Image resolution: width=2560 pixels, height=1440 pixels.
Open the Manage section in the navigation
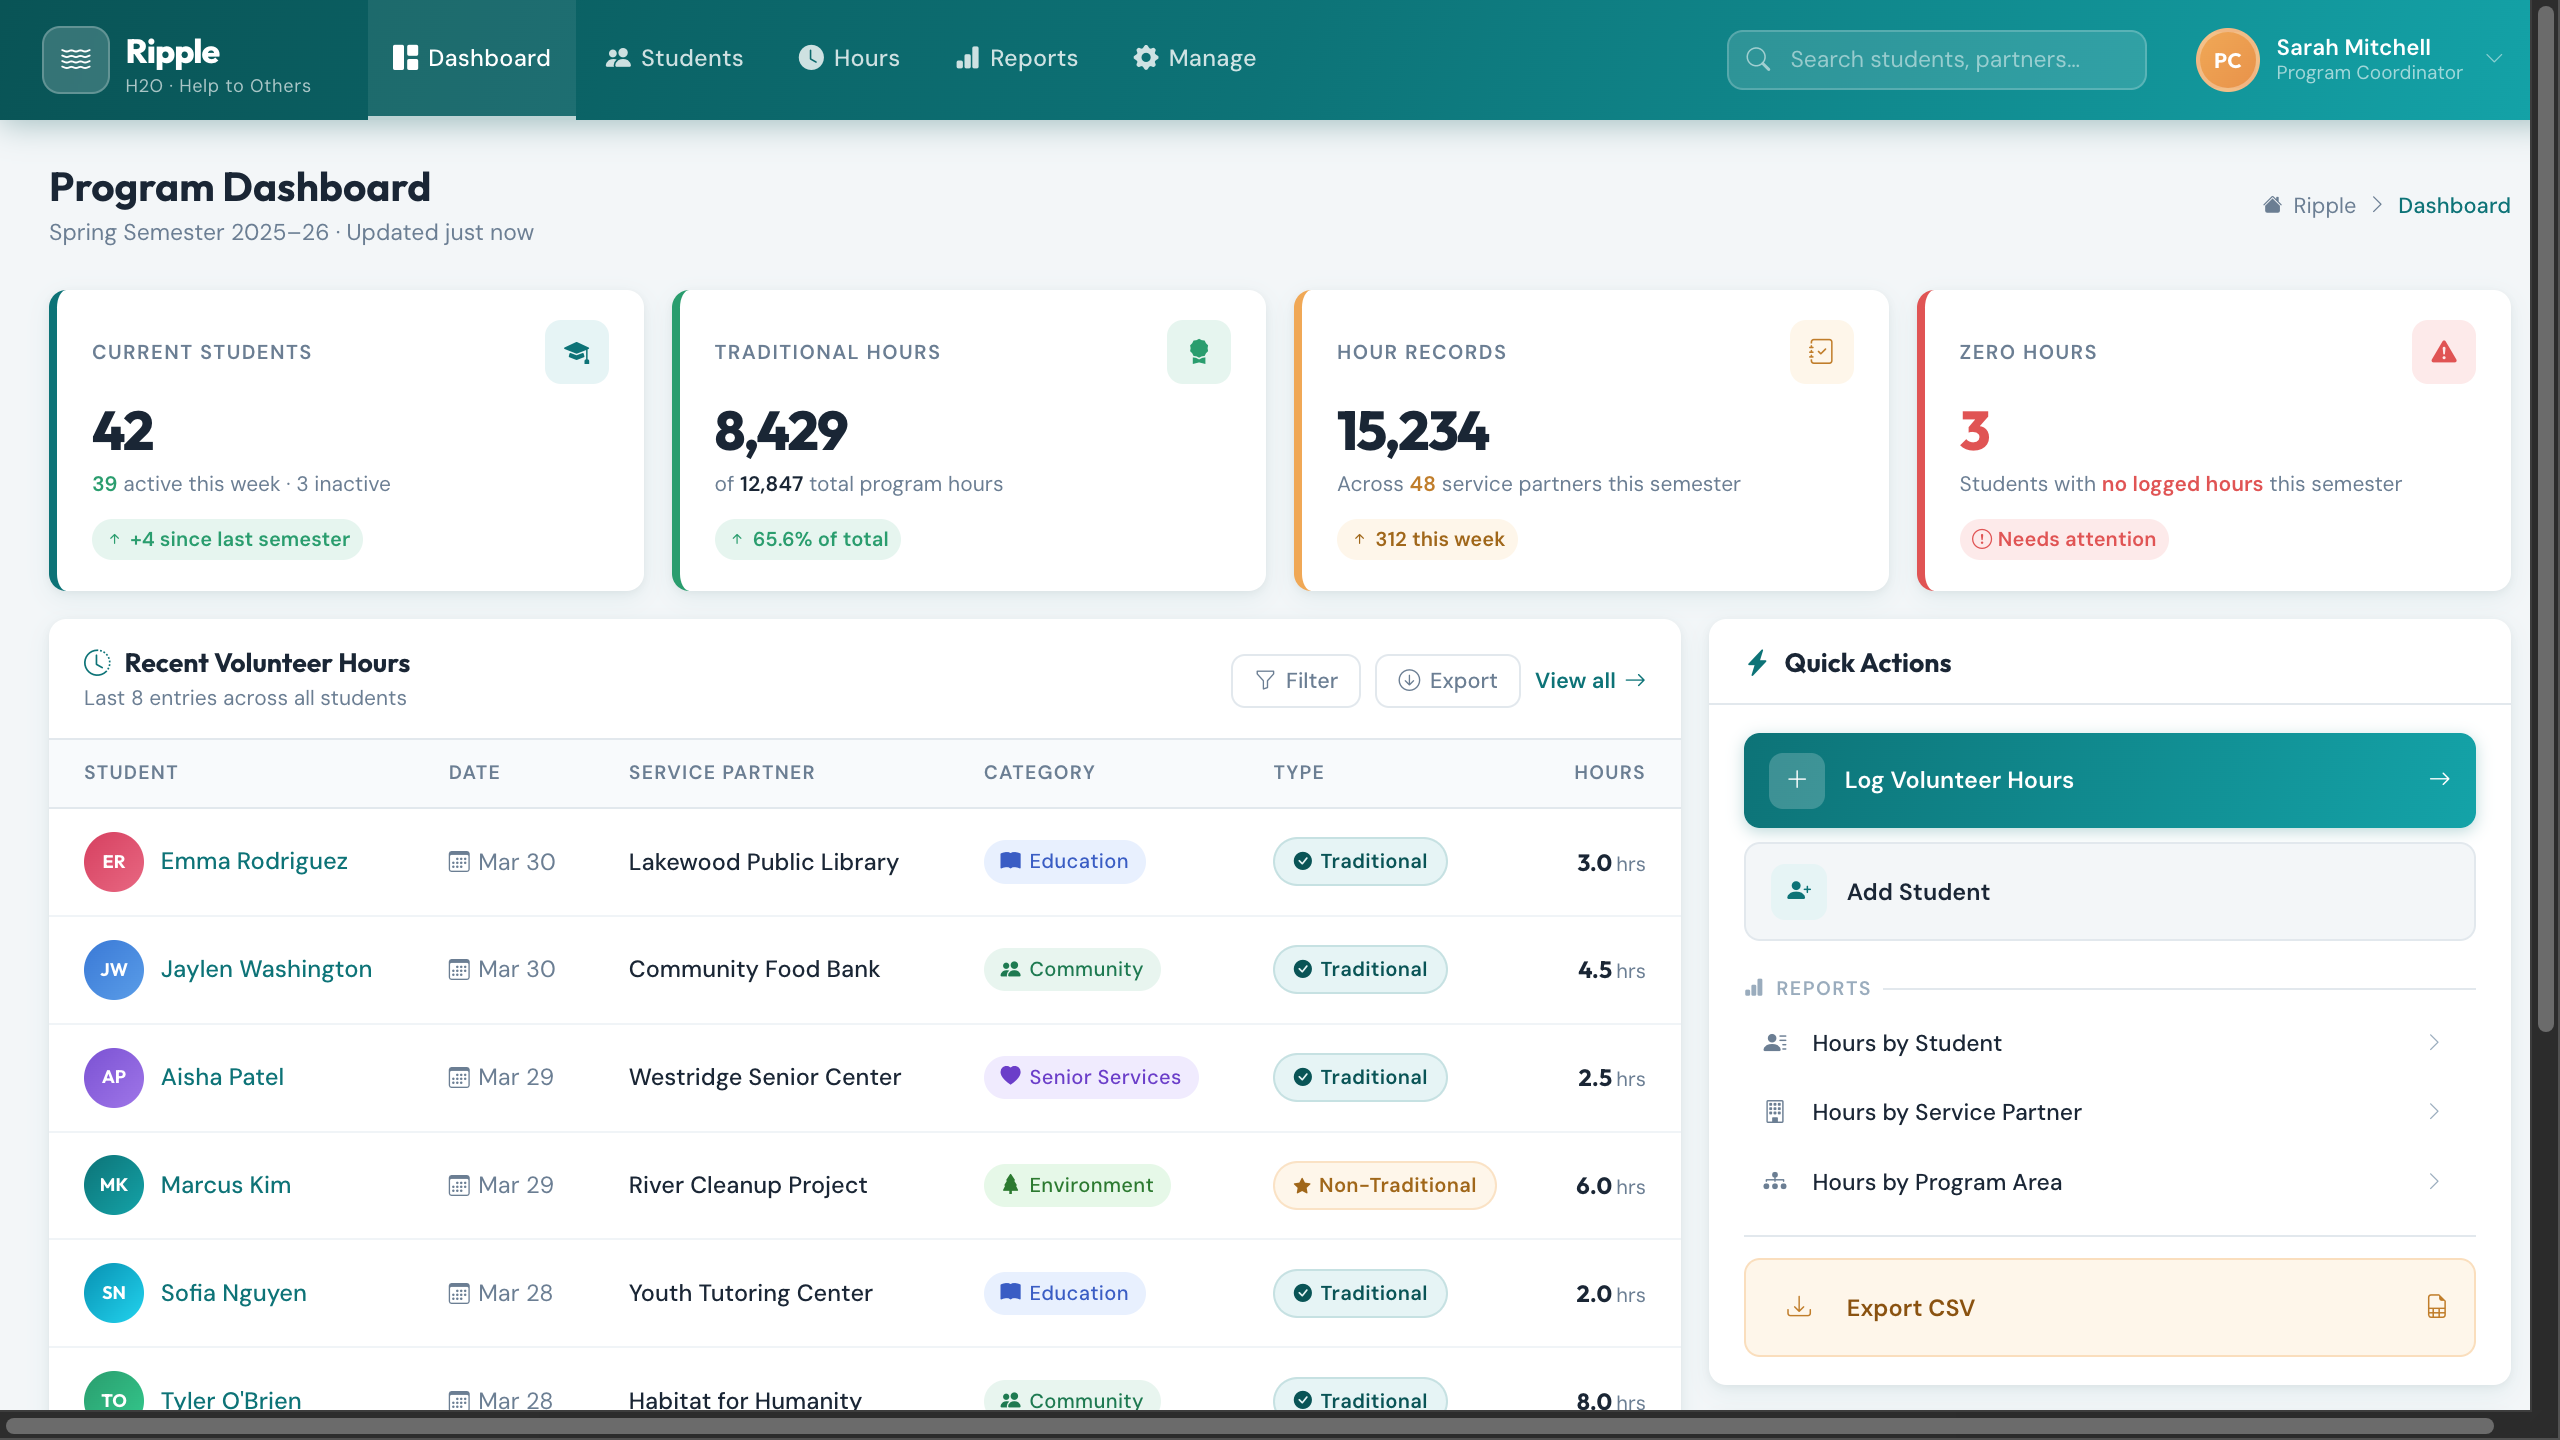(x=1194, y=58)
